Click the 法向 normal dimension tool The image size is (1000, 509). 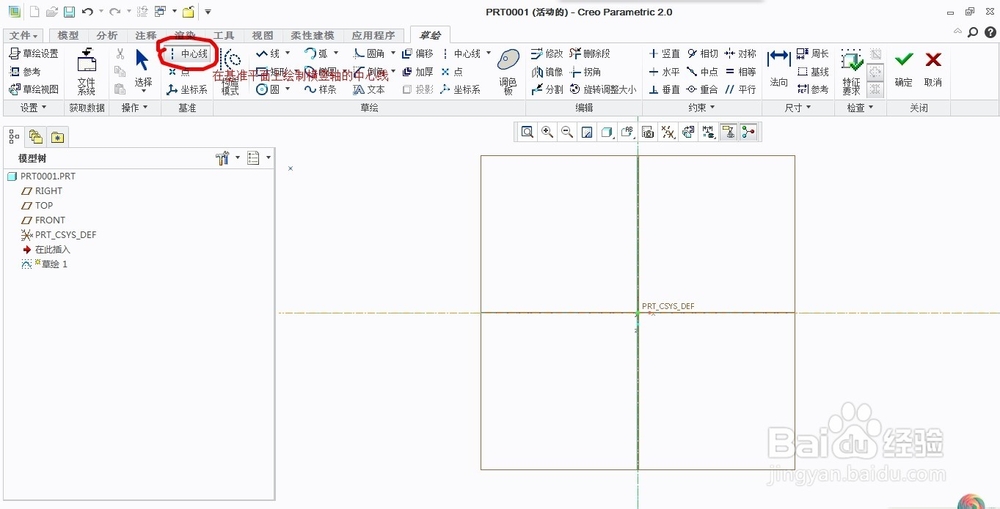click(x=779, y=68)
